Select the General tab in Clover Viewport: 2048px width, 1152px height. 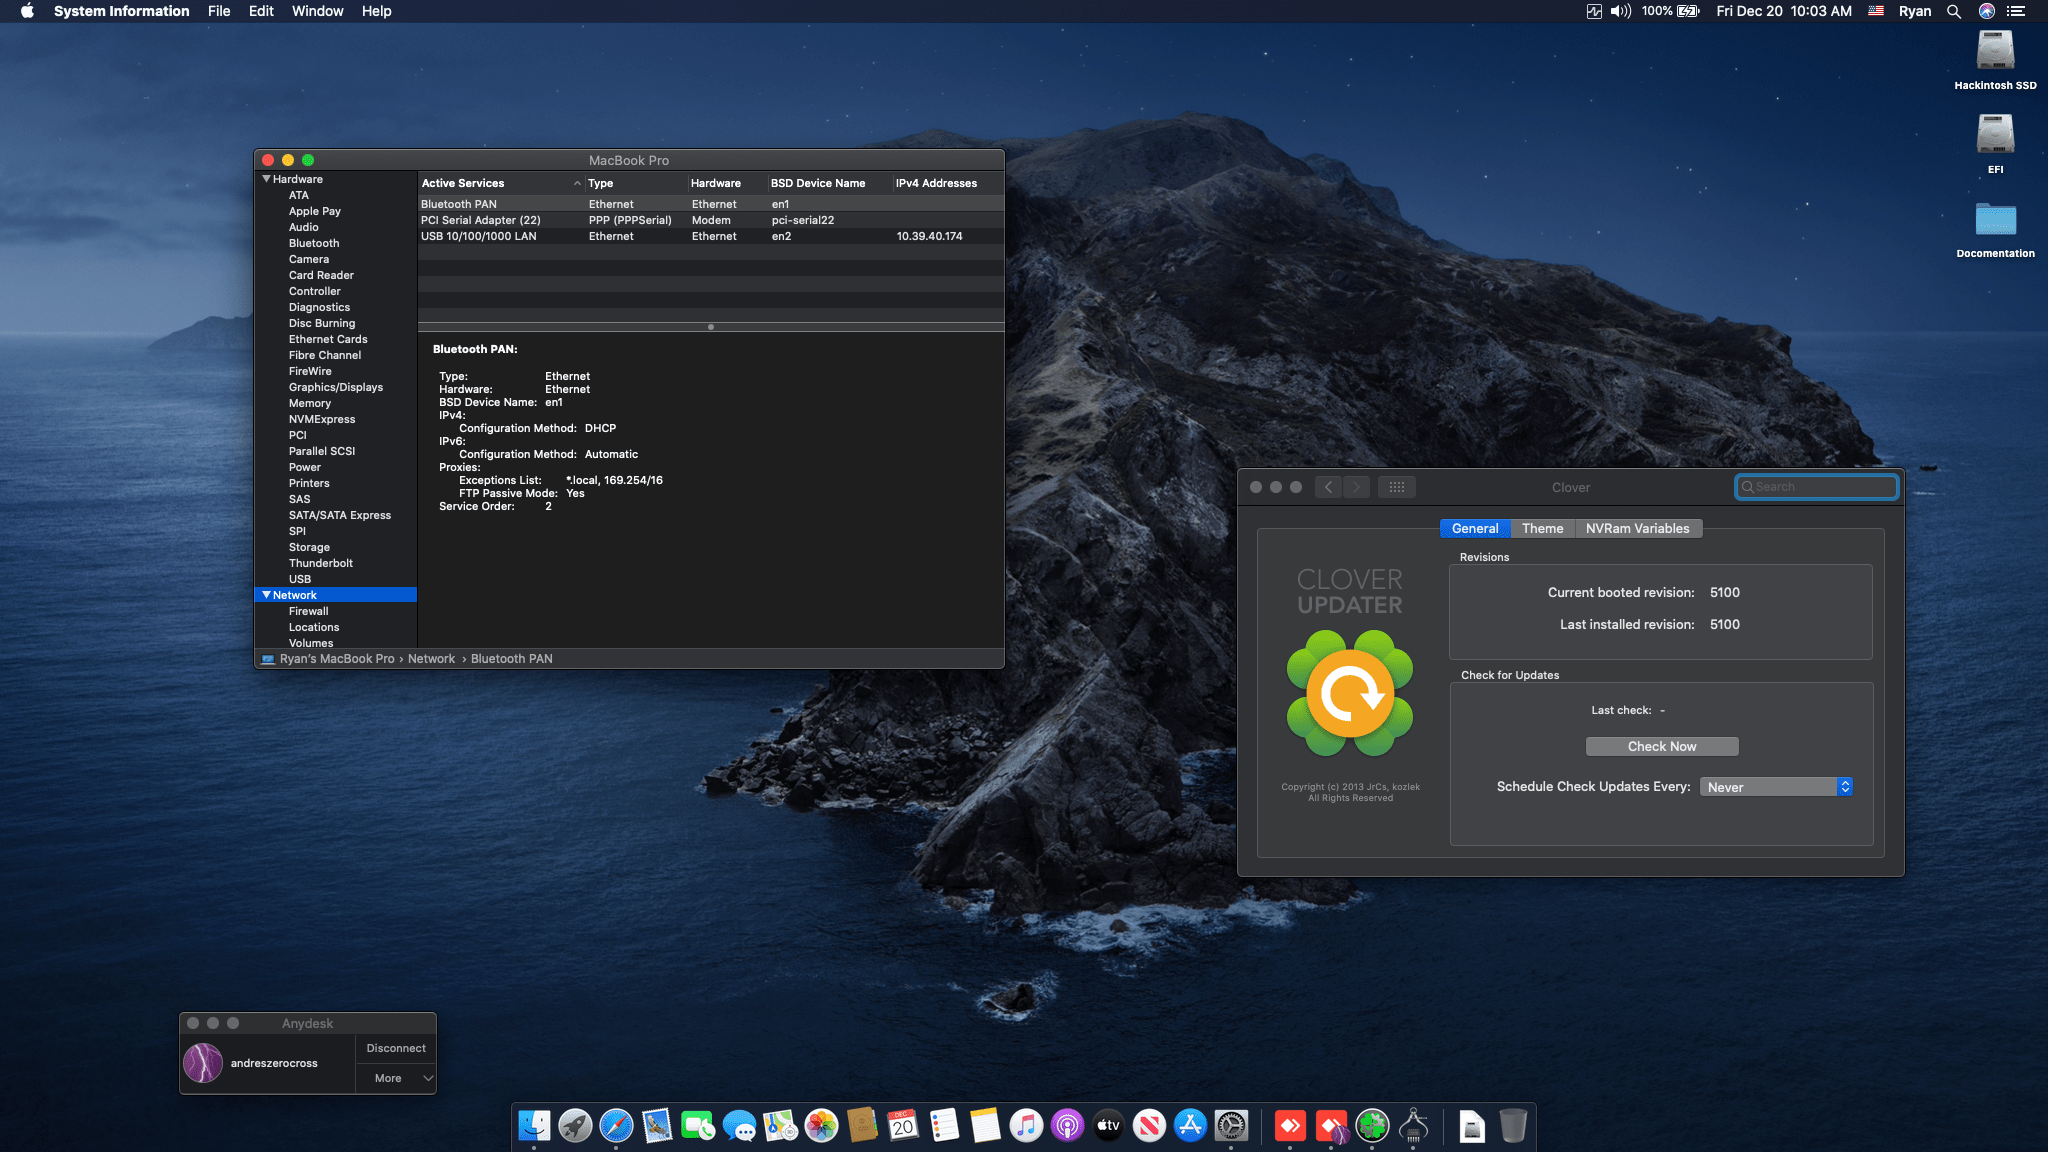point(1475,528)
